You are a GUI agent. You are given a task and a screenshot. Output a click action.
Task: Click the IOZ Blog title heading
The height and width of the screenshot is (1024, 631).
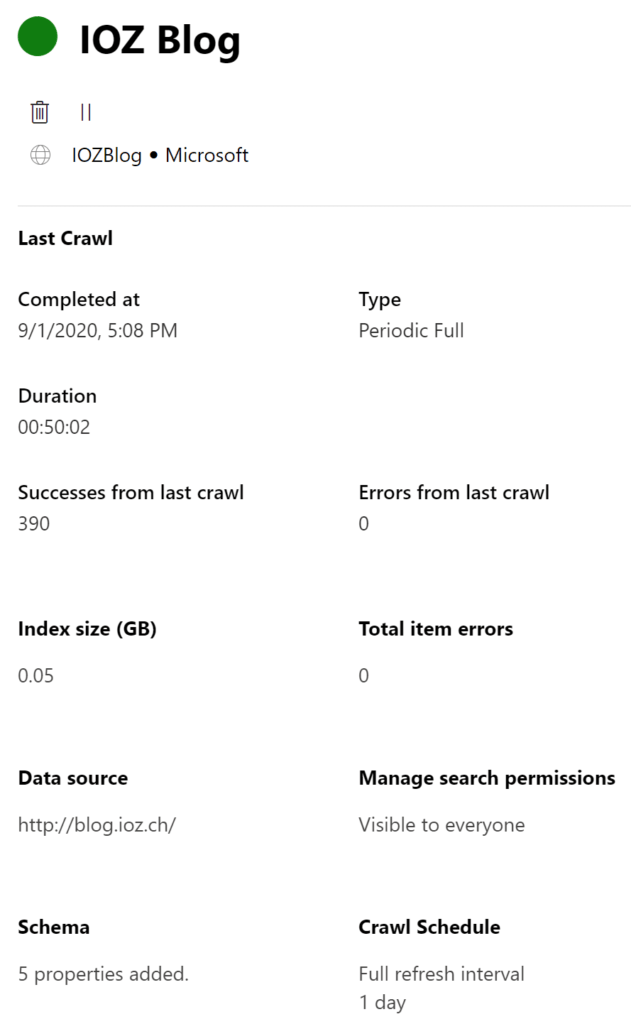point(160,40)
